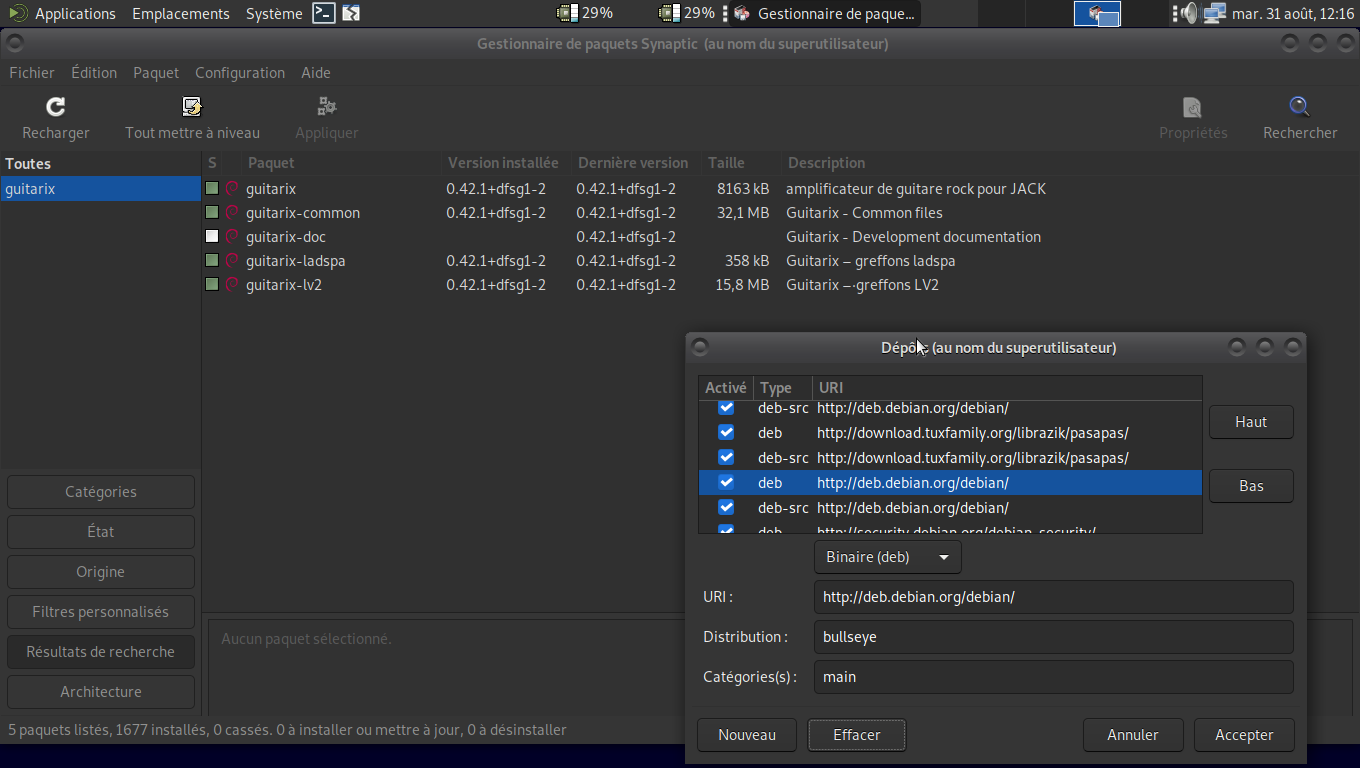
Task: Click the Recharger reload icon
Action: point(56,107)
